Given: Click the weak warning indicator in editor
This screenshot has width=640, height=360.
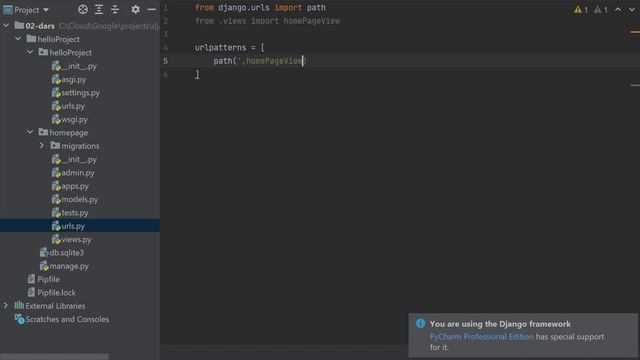Looking at the screenshot, I should [x=600, y=10].
